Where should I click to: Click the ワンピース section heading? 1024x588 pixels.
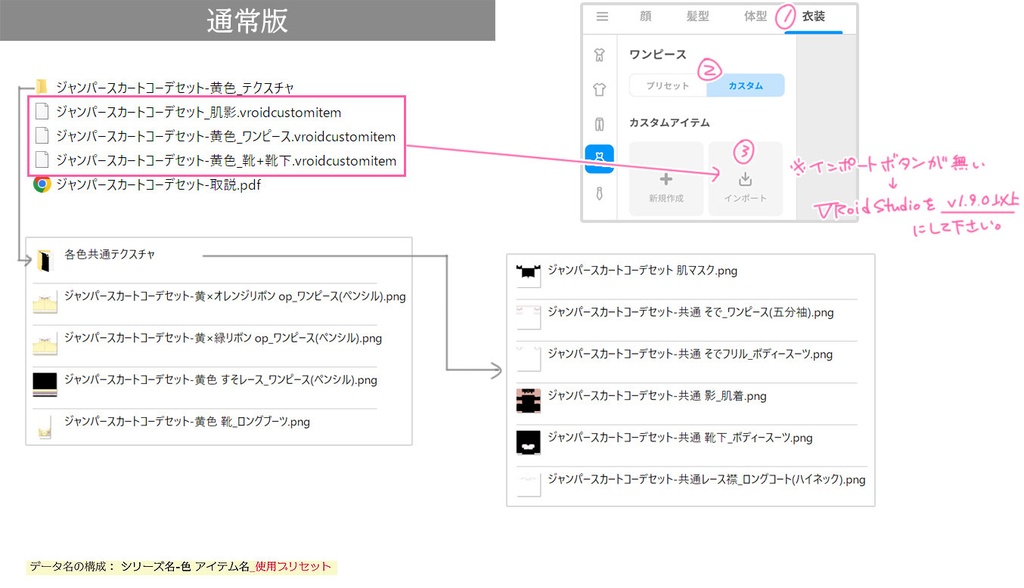coord(658,54)
